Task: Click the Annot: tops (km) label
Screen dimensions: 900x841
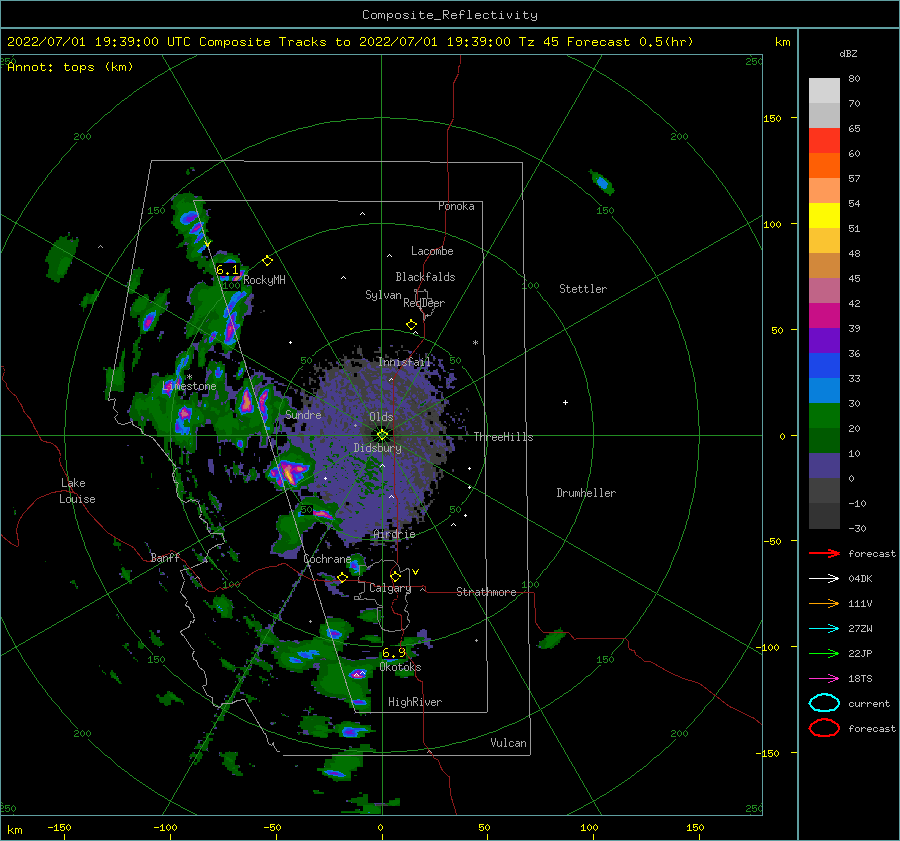Action: click(x=70, y=67)
